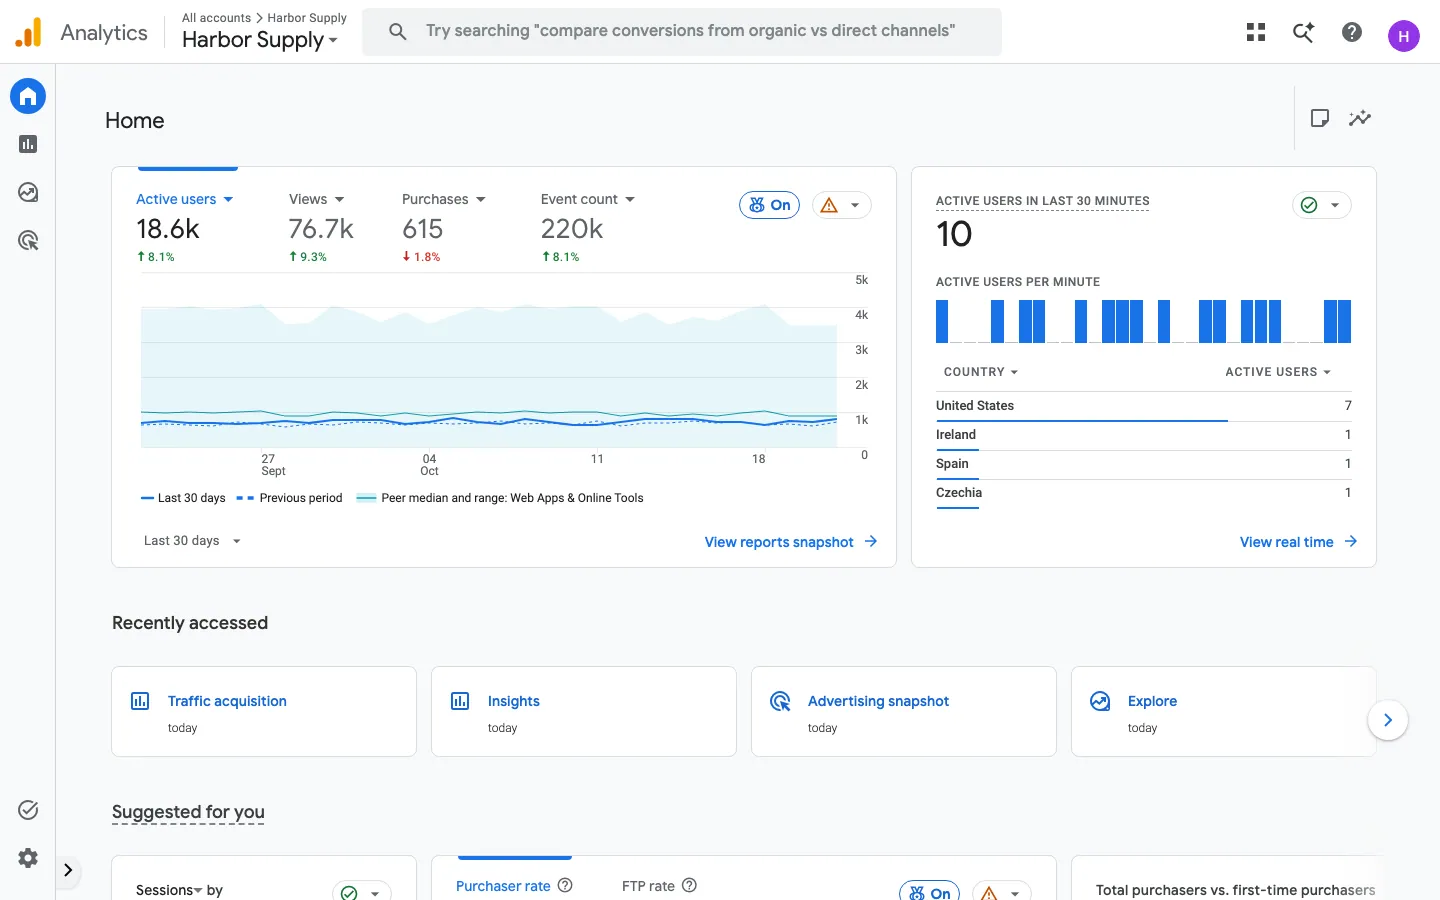Viewport: 1440px width, 900px height.
Task: Click the View real time arrow icon
Action: 1351,541
